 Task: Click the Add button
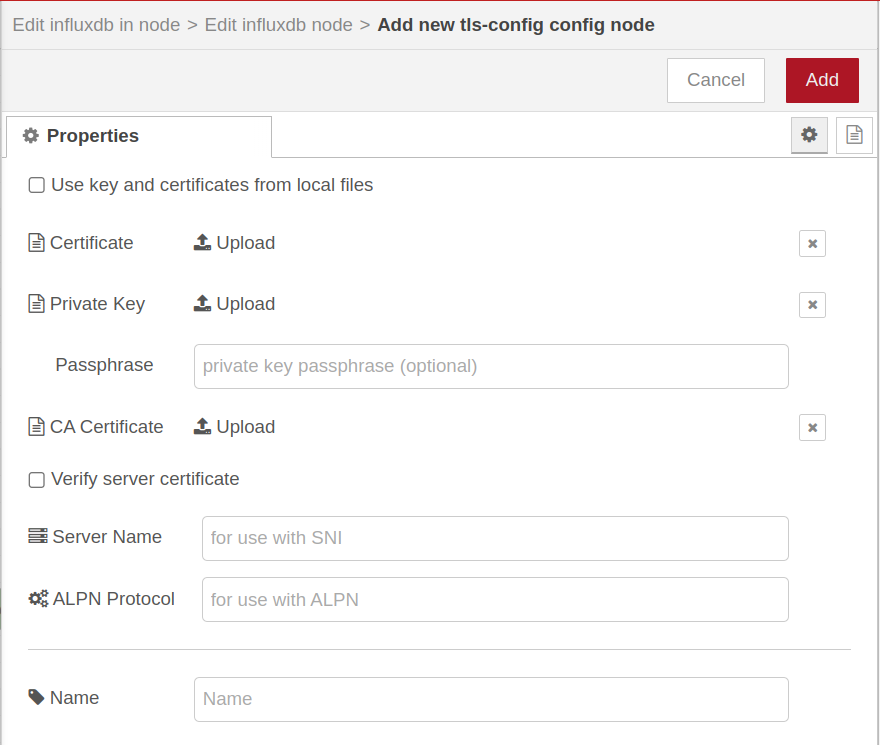point(822,80)
